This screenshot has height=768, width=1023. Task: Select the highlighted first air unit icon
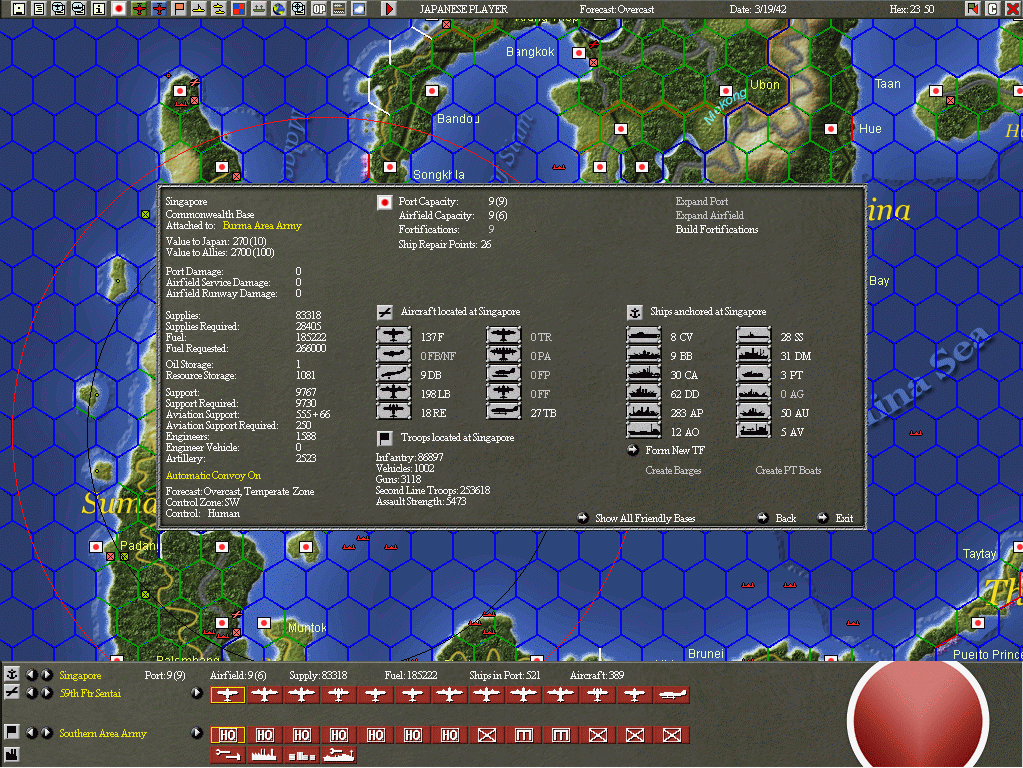point(227,695)
